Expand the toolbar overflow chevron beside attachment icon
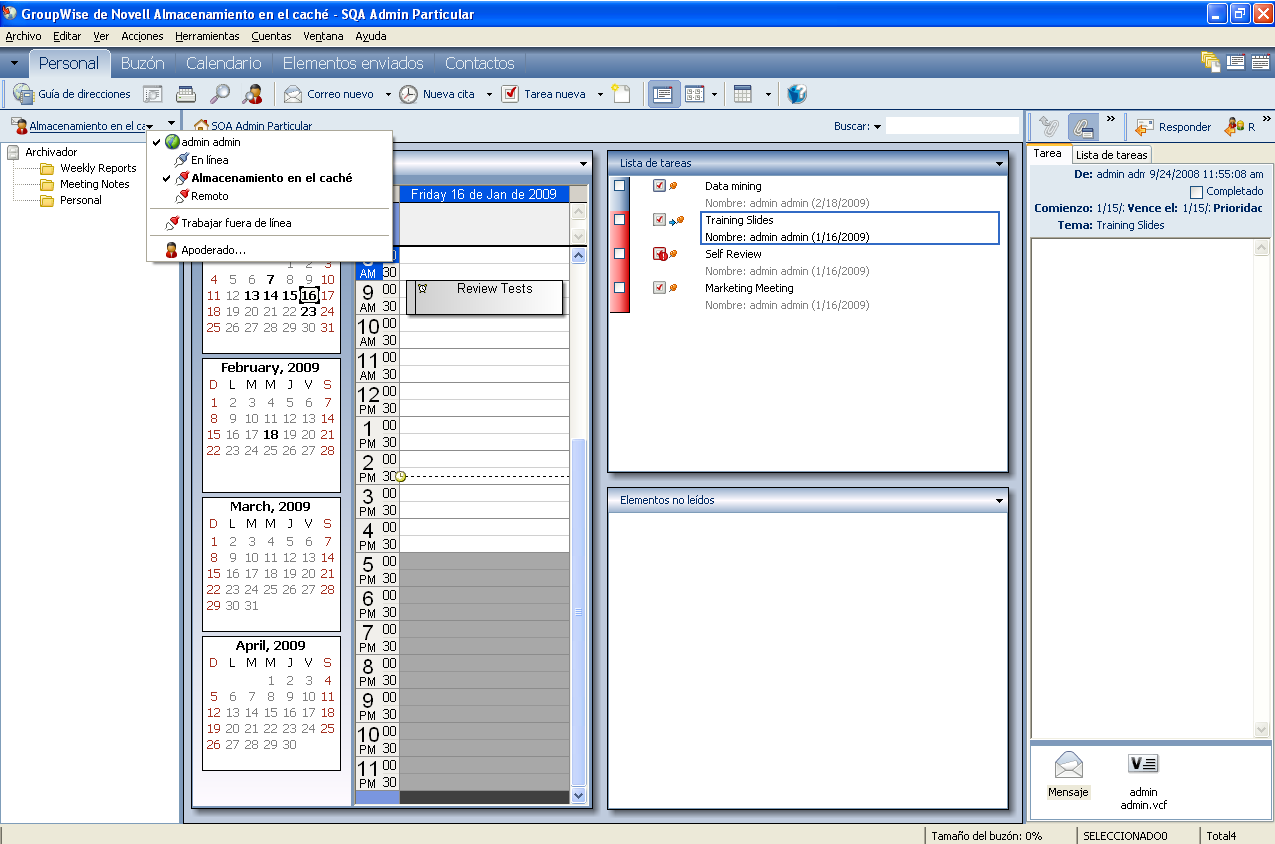The image size is (1275, 844). (x=1110, y=119)
